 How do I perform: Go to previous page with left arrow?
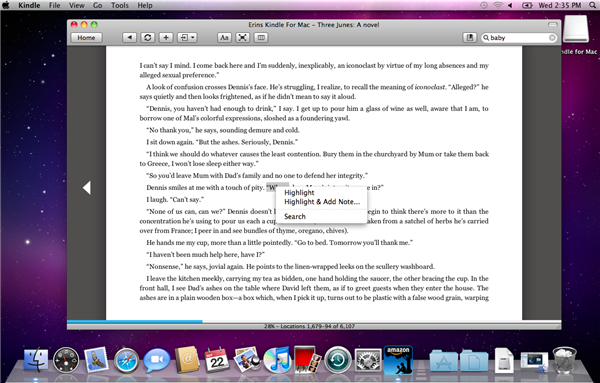[x=87, y=187]
